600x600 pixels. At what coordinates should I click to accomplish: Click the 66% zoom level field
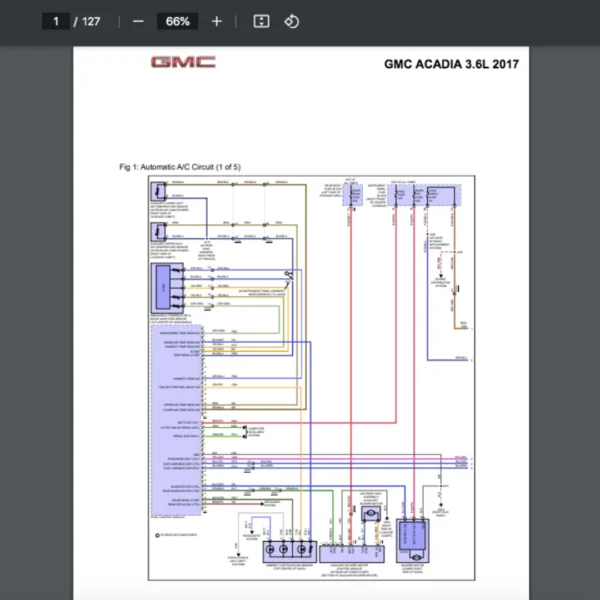tap(178, 21)
